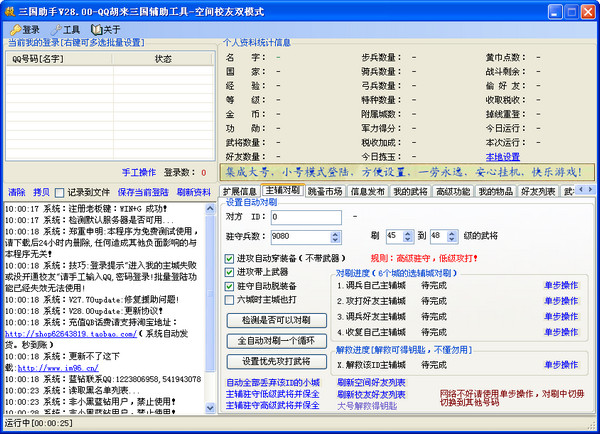Click 主辅驻守高级武将并保全 link
Viewport: 600px width, 434px height.
tap(273, 405)
